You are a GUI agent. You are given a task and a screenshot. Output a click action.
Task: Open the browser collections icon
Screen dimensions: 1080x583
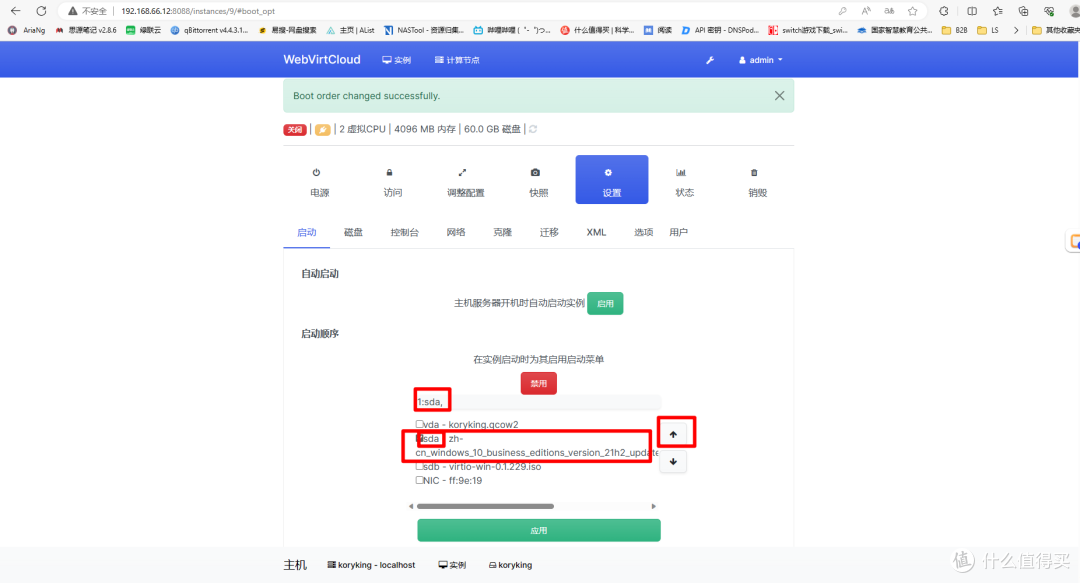(1024, 11)
